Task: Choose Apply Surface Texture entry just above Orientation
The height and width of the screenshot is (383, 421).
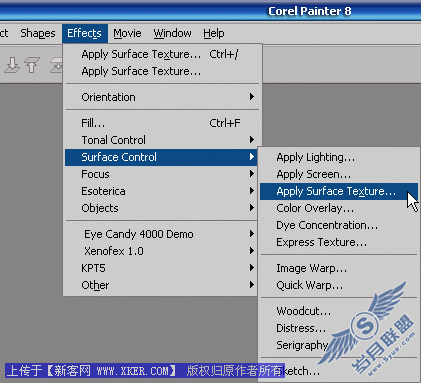Action: pyautogui.click(x=161, y=71)
